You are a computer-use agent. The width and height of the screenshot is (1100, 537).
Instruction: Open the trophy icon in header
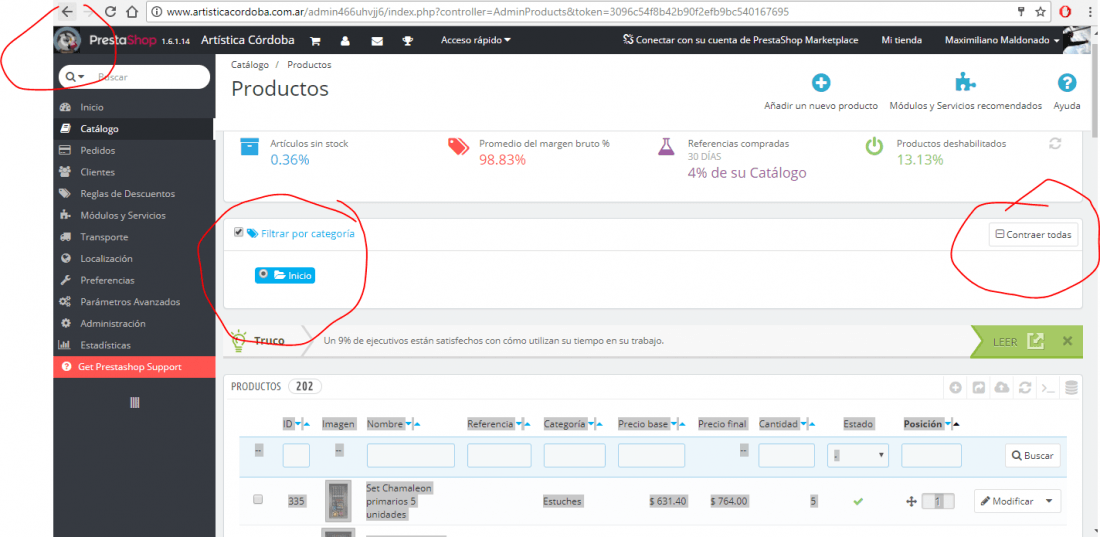[x=408, y=41]
